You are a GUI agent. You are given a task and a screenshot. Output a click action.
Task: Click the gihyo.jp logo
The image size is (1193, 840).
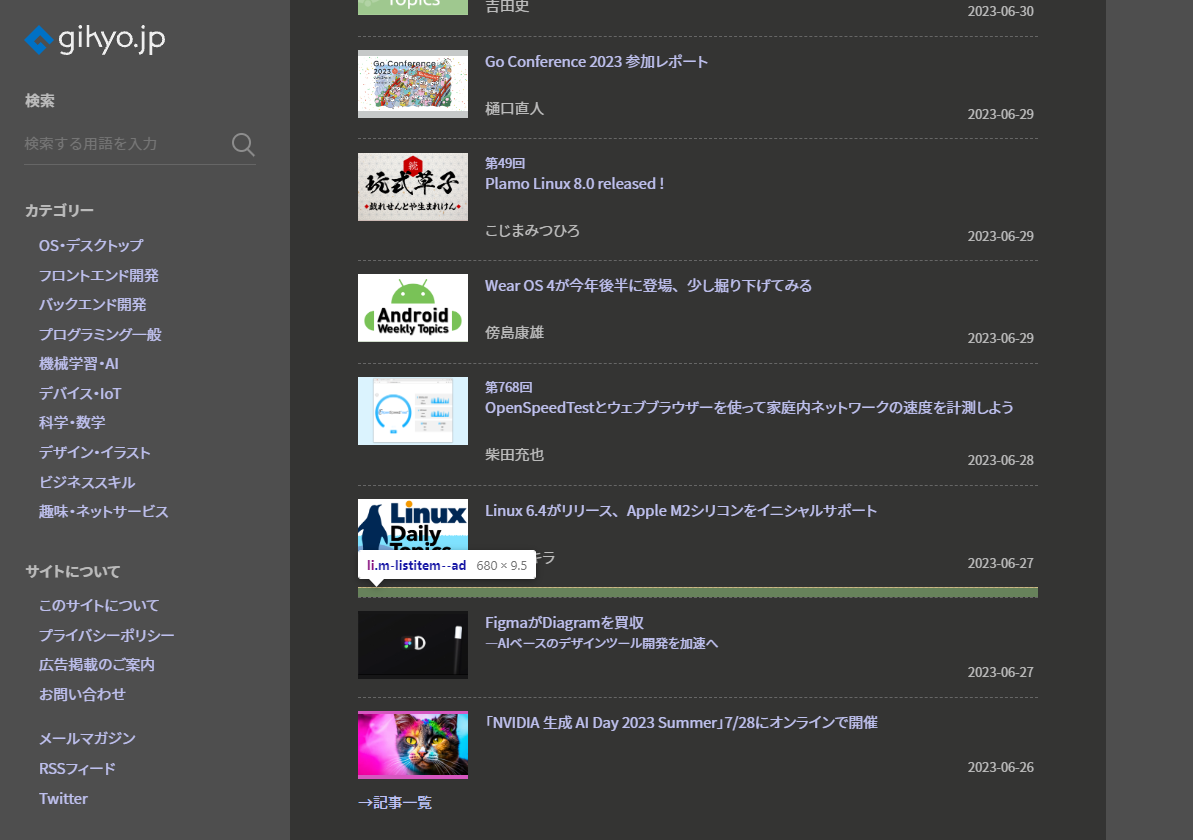click(94, 41)
